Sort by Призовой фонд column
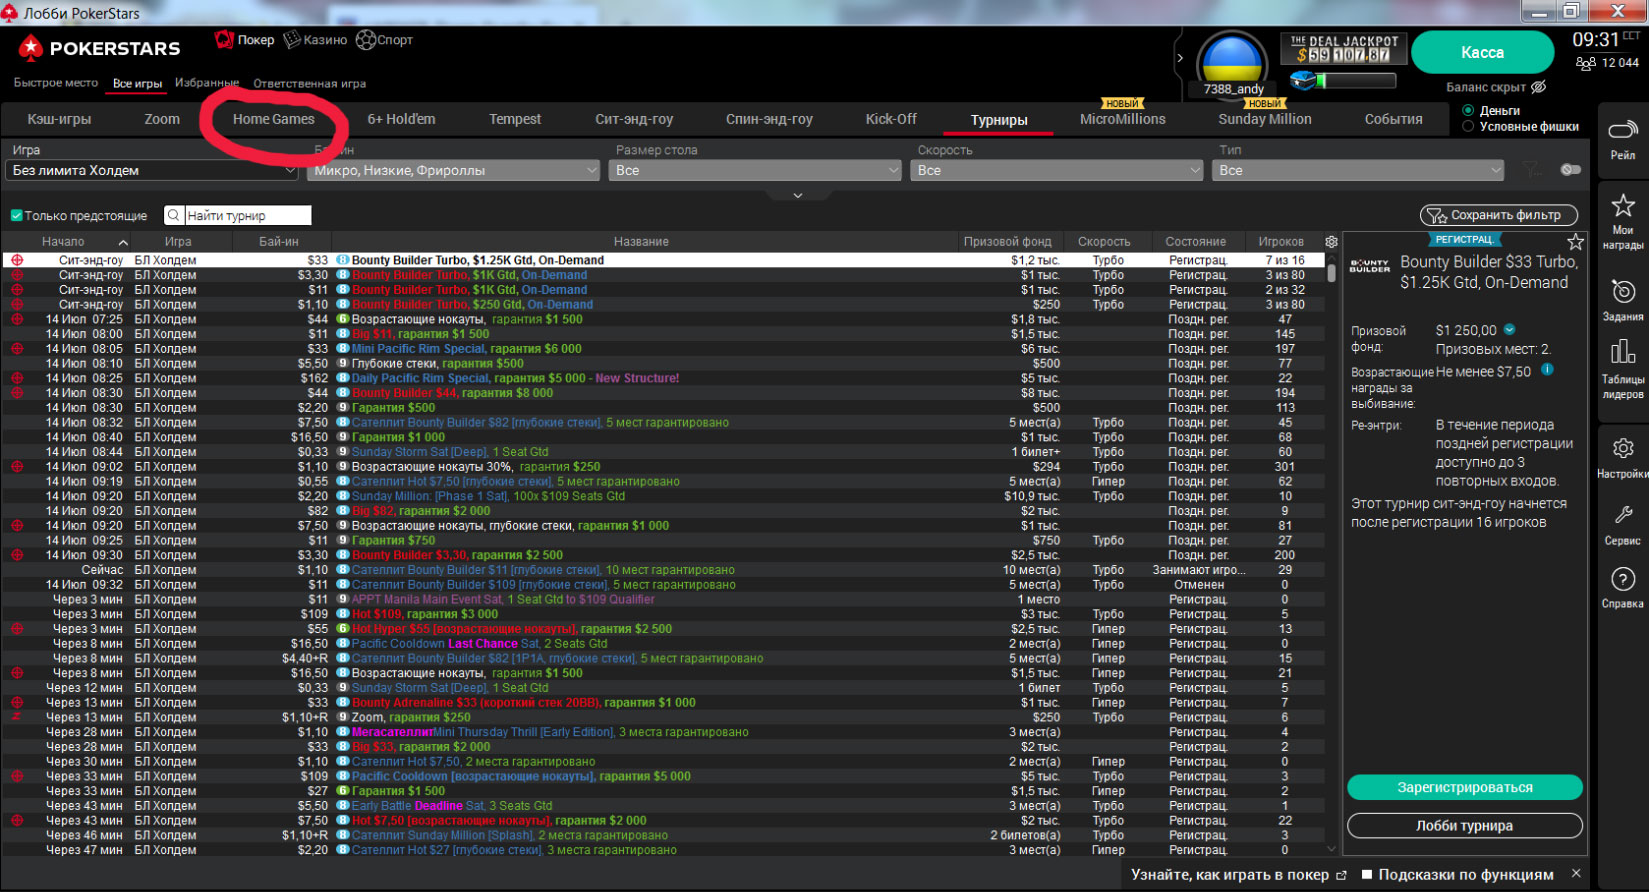 [1007, 242]
